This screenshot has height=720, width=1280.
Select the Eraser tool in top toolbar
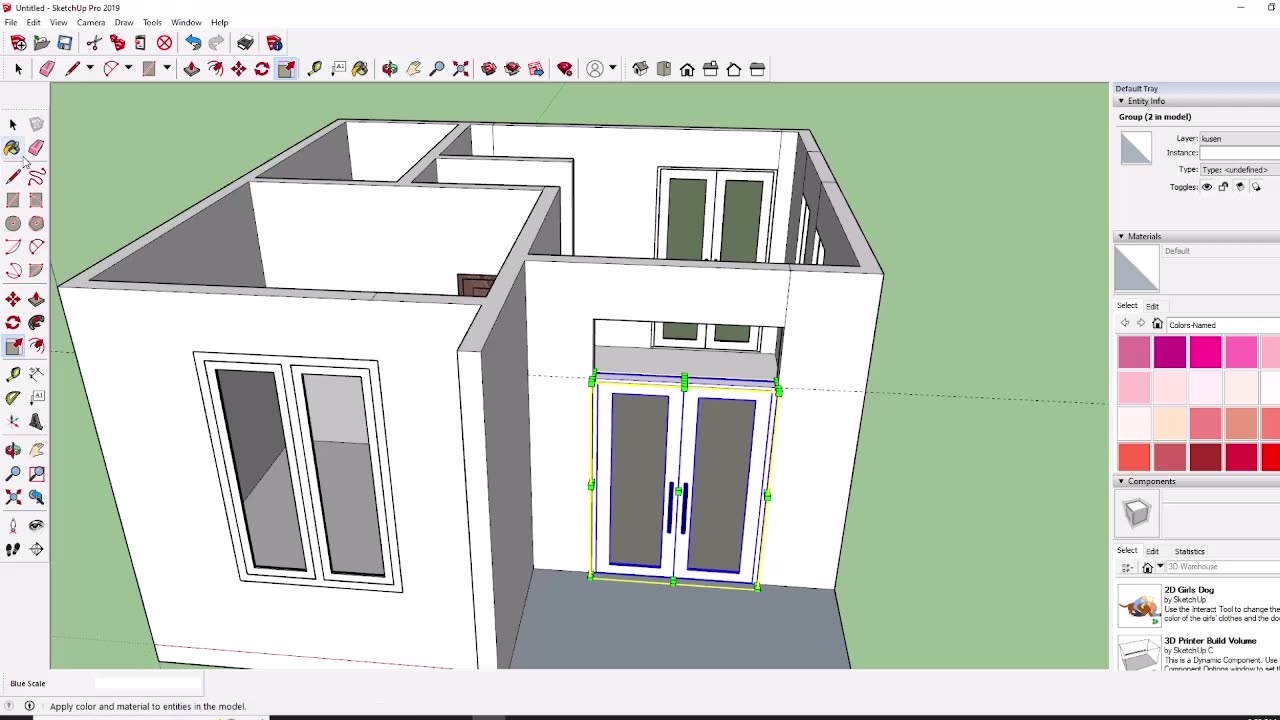[x=47, y=69]
